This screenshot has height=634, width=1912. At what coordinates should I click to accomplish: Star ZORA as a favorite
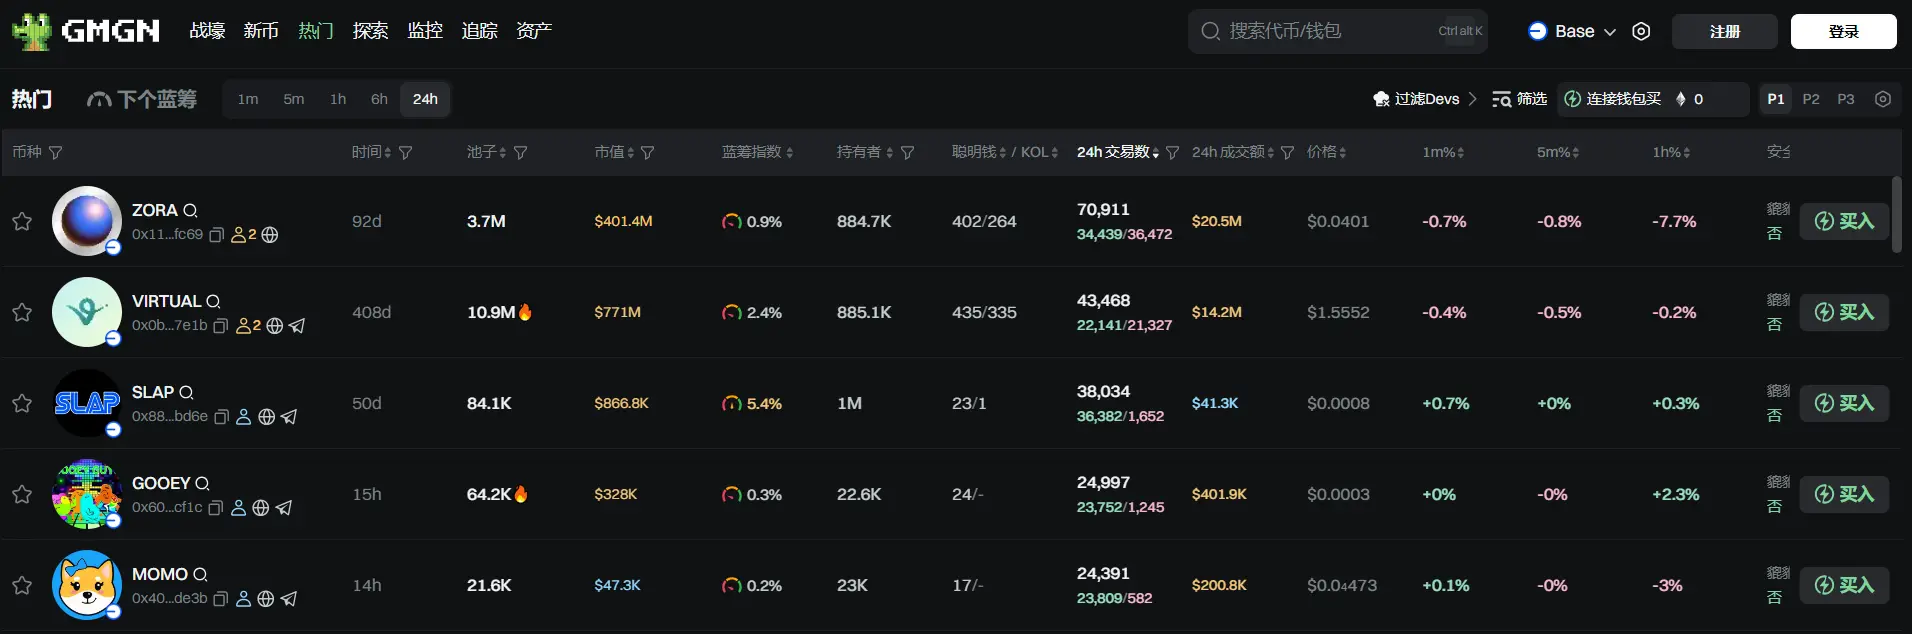[x=22, y=221]
